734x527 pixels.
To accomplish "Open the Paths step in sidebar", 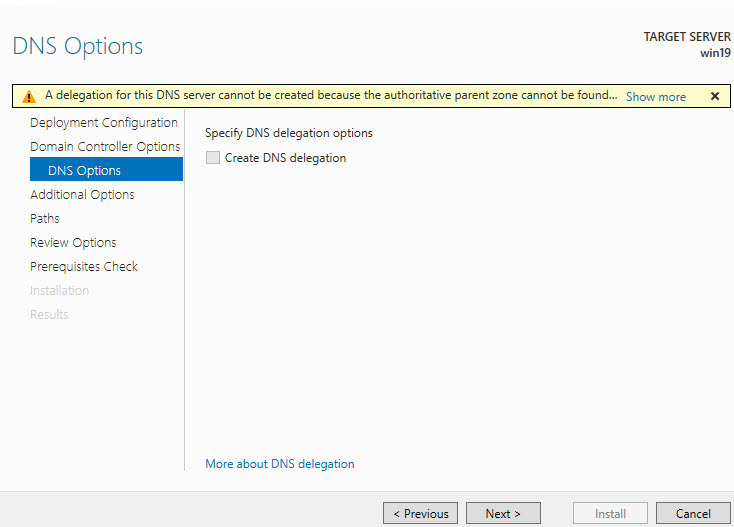I will coord(45,219).
